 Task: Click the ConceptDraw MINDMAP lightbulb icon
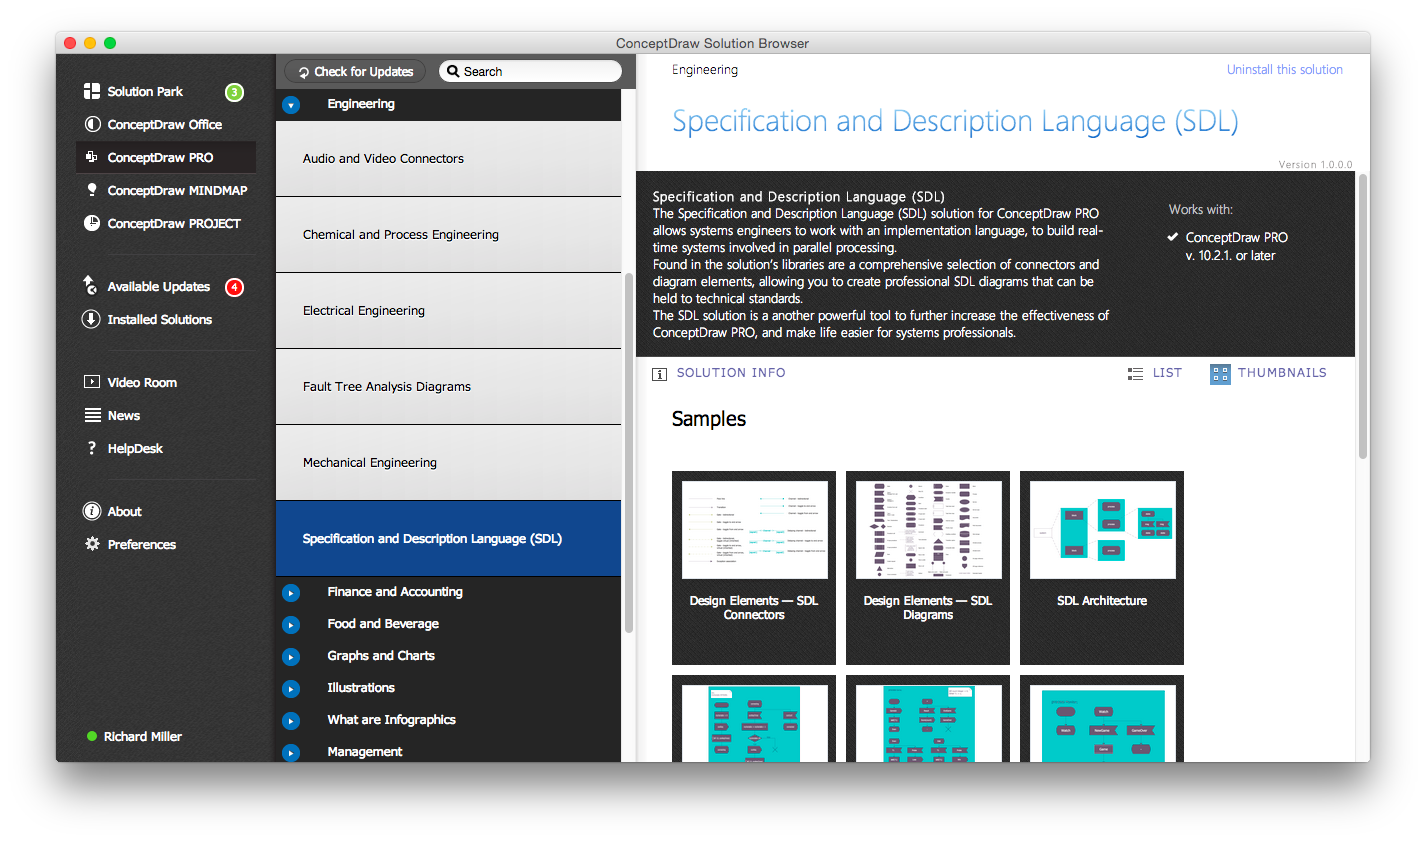(x=92, y=190)
